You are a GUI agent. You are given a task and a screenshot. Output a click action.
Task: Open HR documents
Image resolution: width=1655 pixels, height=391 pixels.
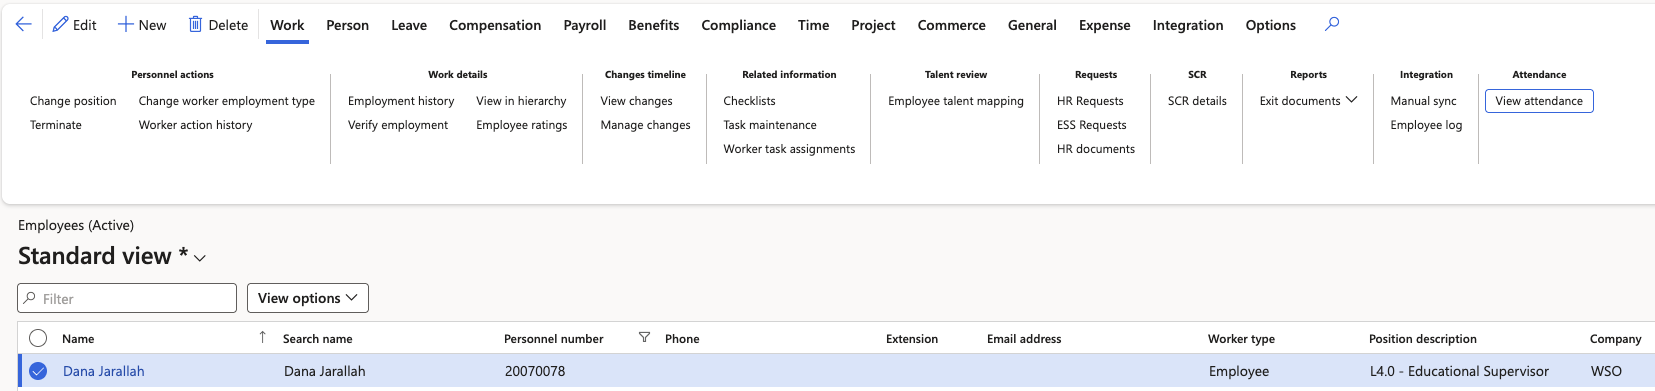[x=1096, y=149]
